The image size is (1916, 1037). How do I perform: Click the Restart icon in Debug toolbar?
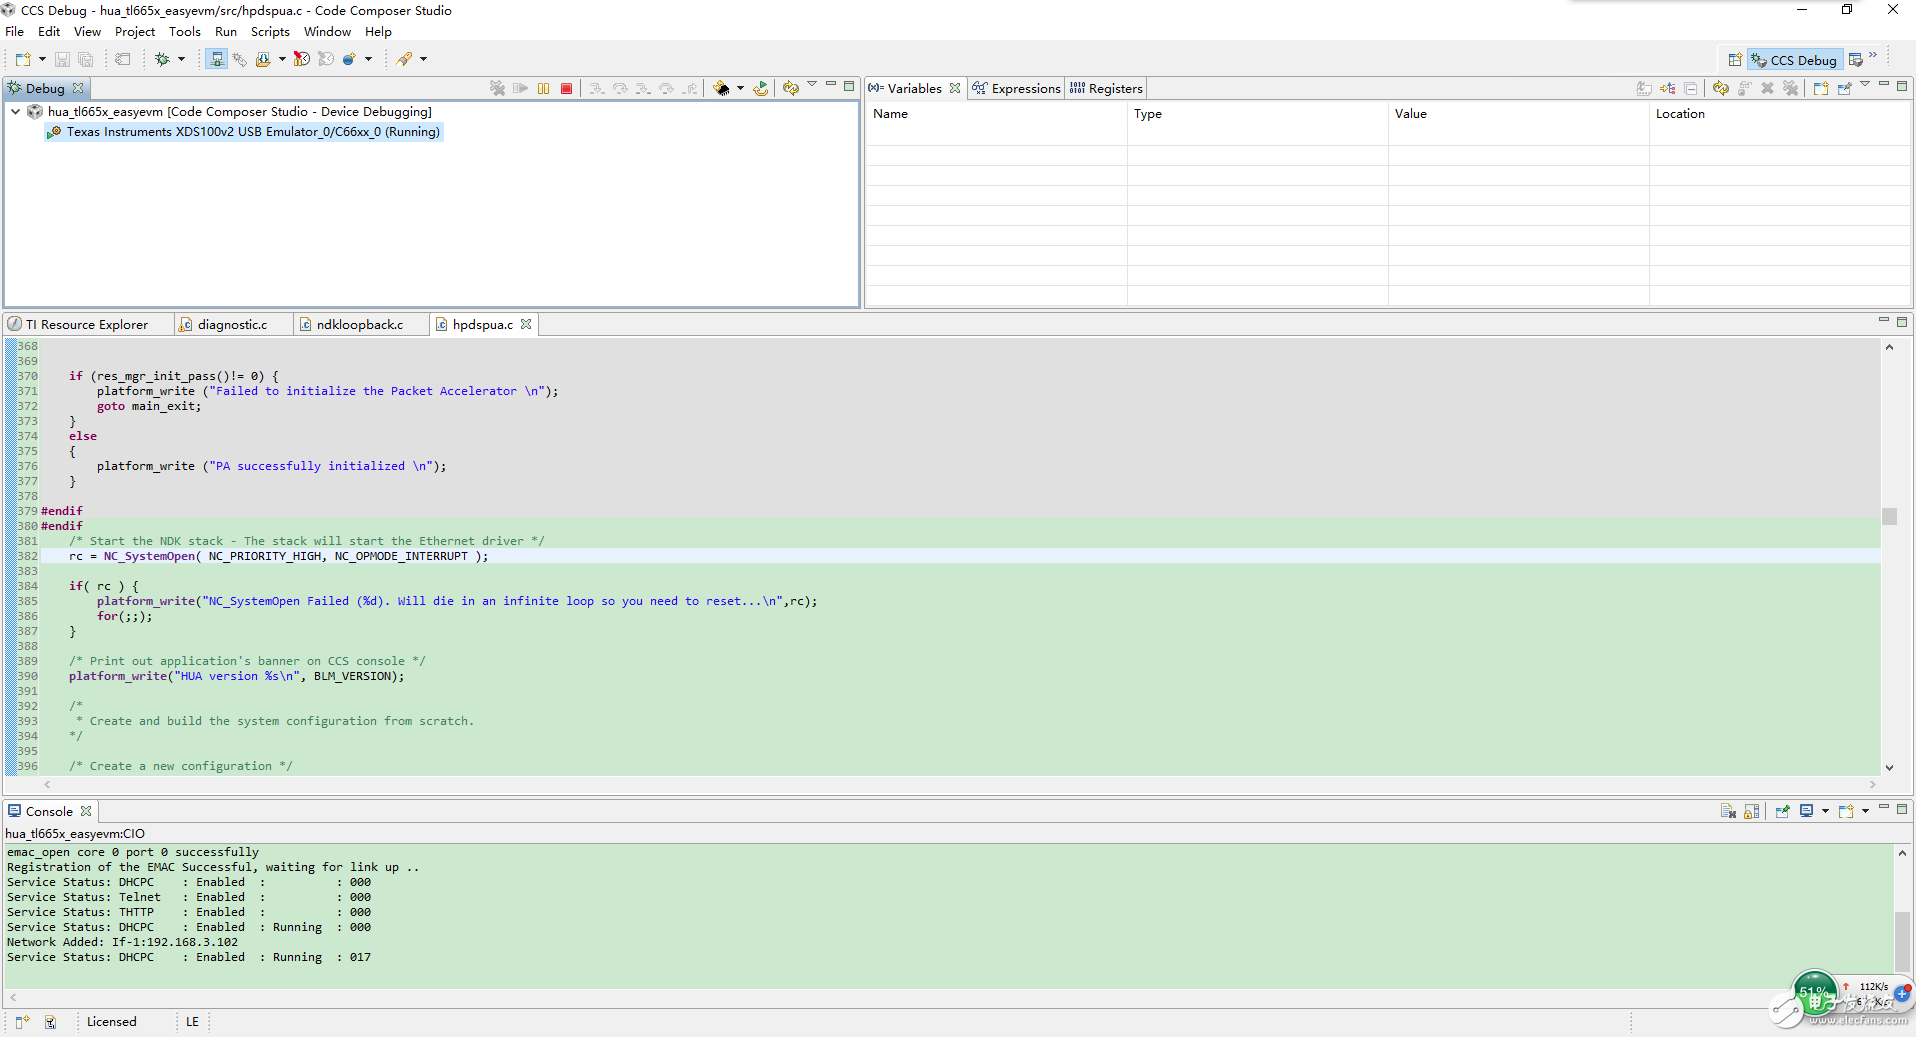tap(761, 89)
